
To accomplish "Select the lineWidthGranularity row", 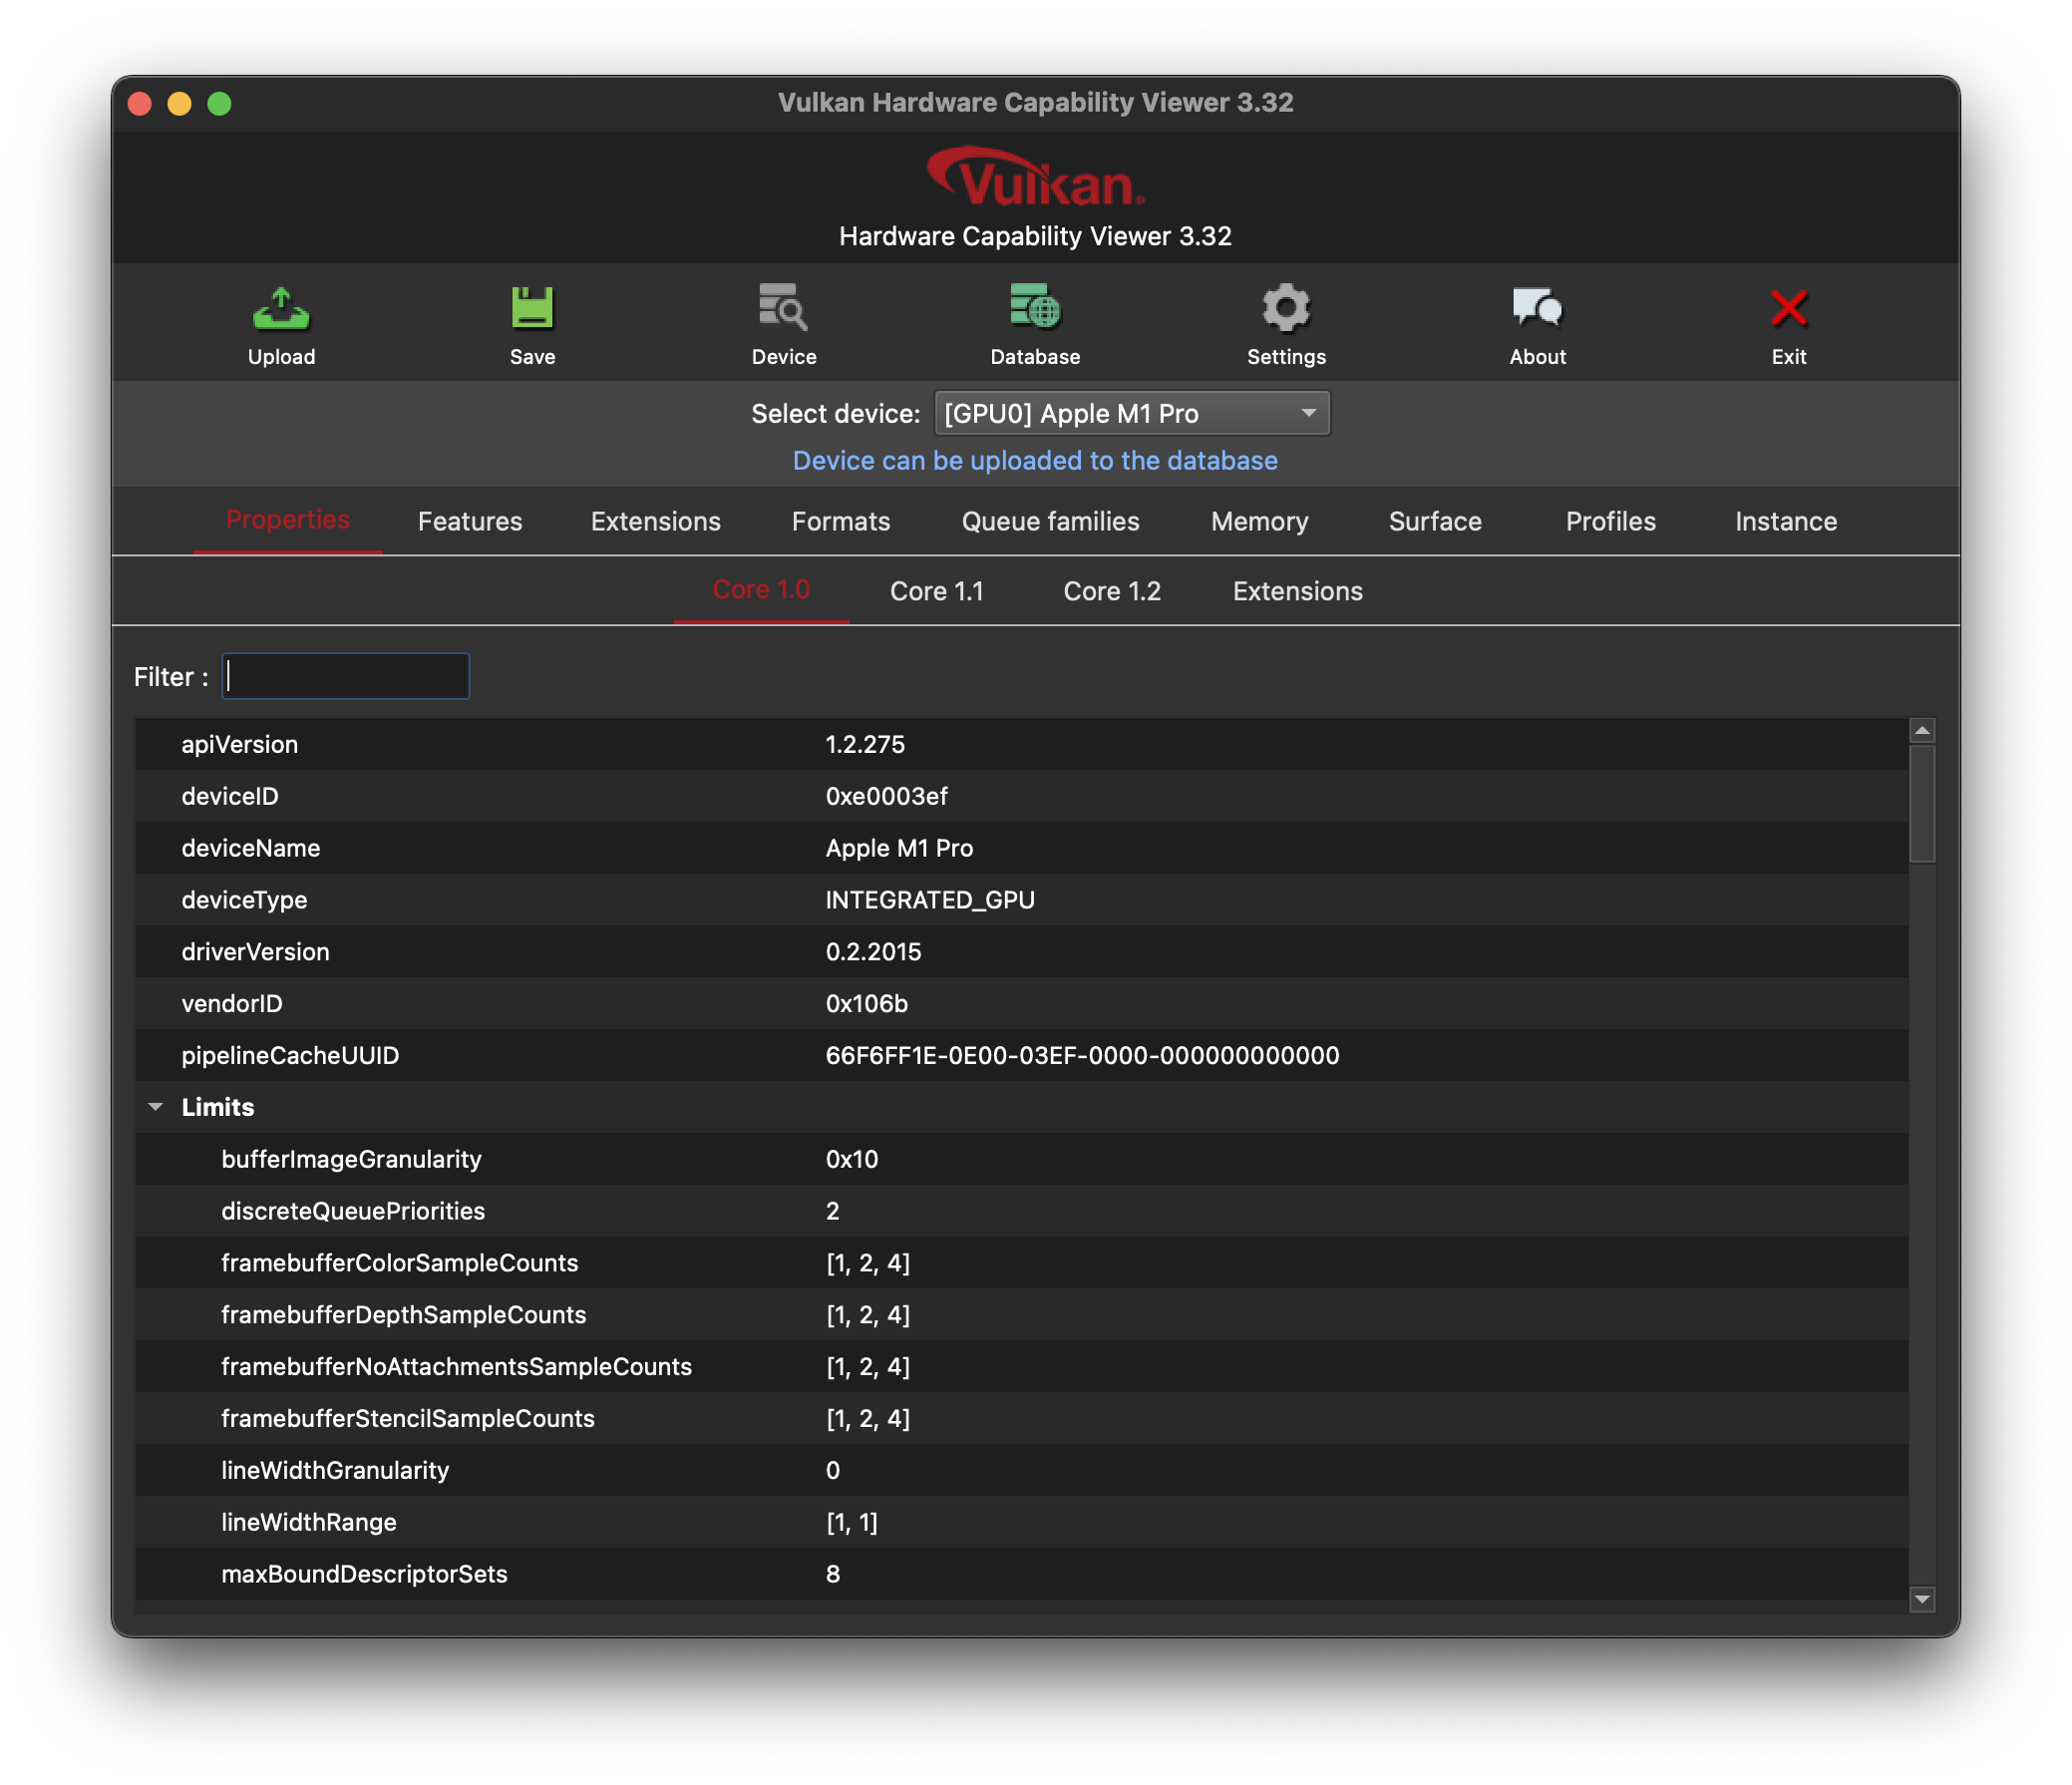I will pyautogui.click(x=1021, y=1470).
